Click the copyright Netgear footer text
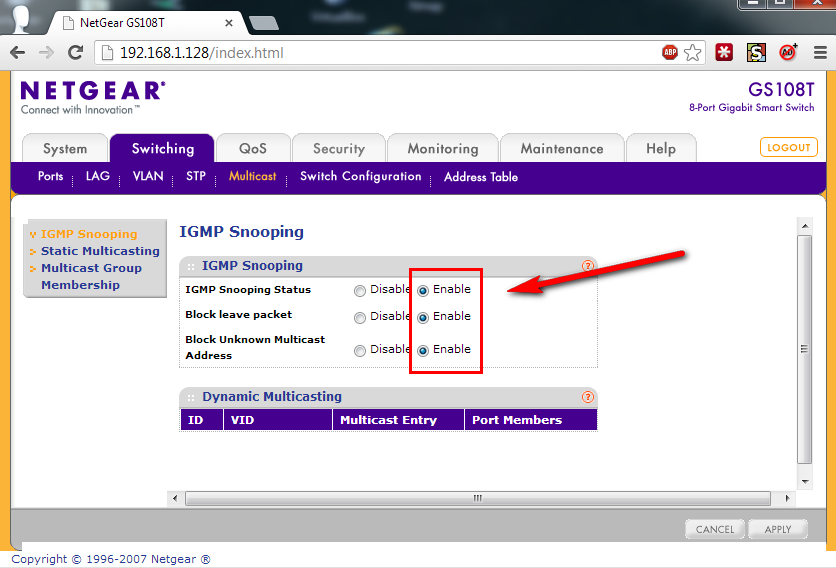This screenshot has width=836, height=568. tap(111, 559)
